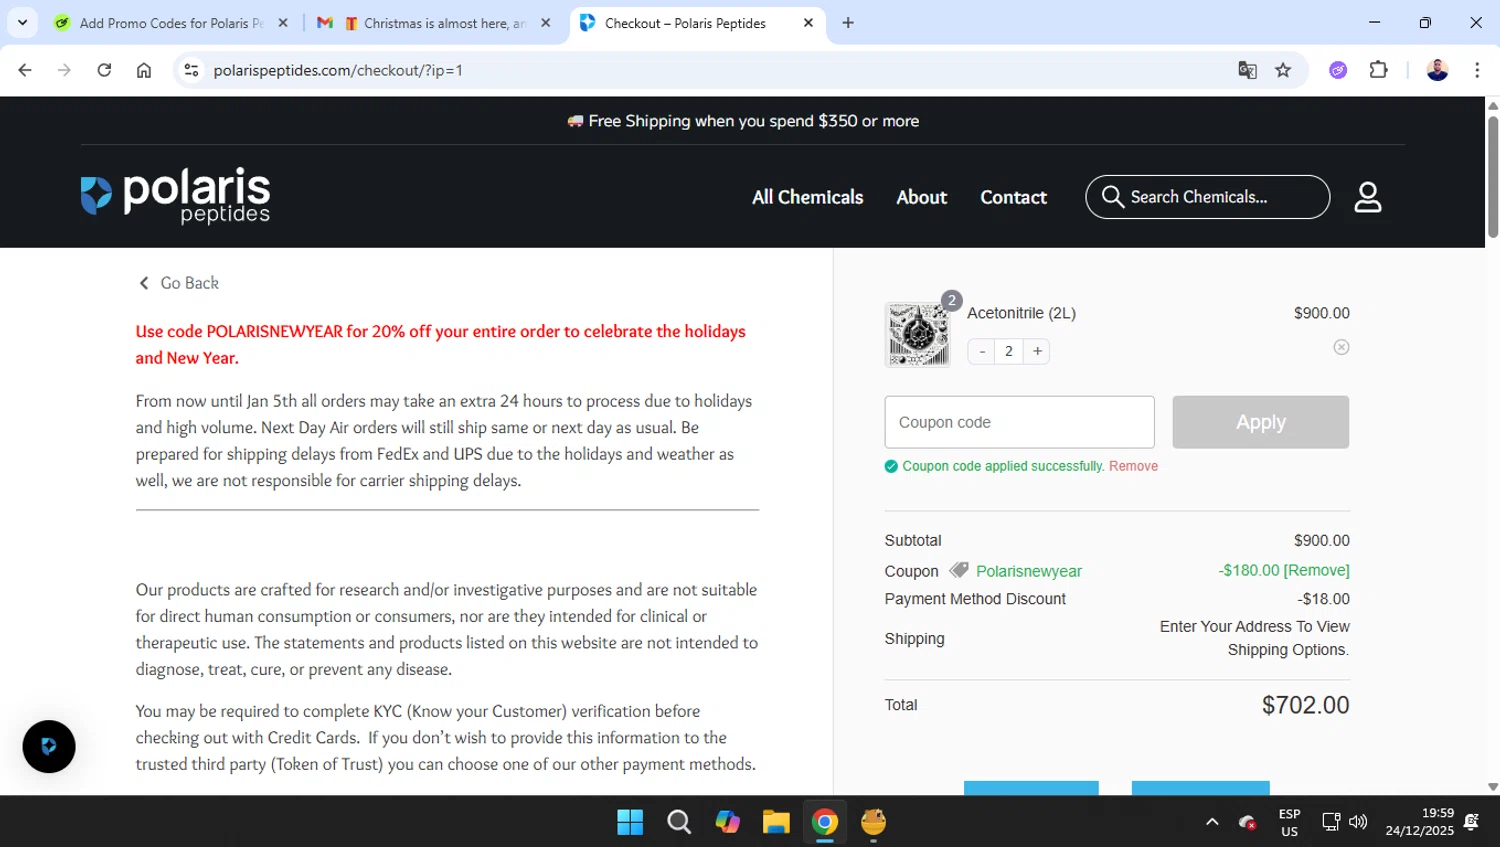The height and width of the screenshot is (847, 1500).
Task: Open Copilot from the taskbar
Action: click(727, 822)
